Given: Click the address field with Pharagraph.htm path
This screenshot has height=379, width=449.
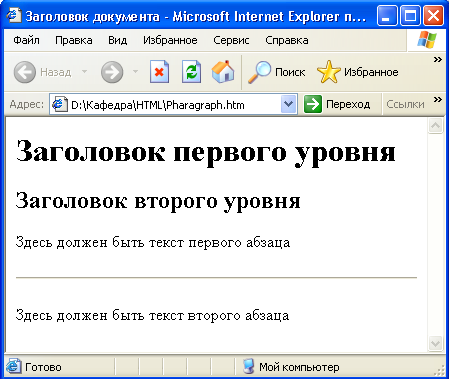Looking at the screenshot, I should (x=173, y=105).
